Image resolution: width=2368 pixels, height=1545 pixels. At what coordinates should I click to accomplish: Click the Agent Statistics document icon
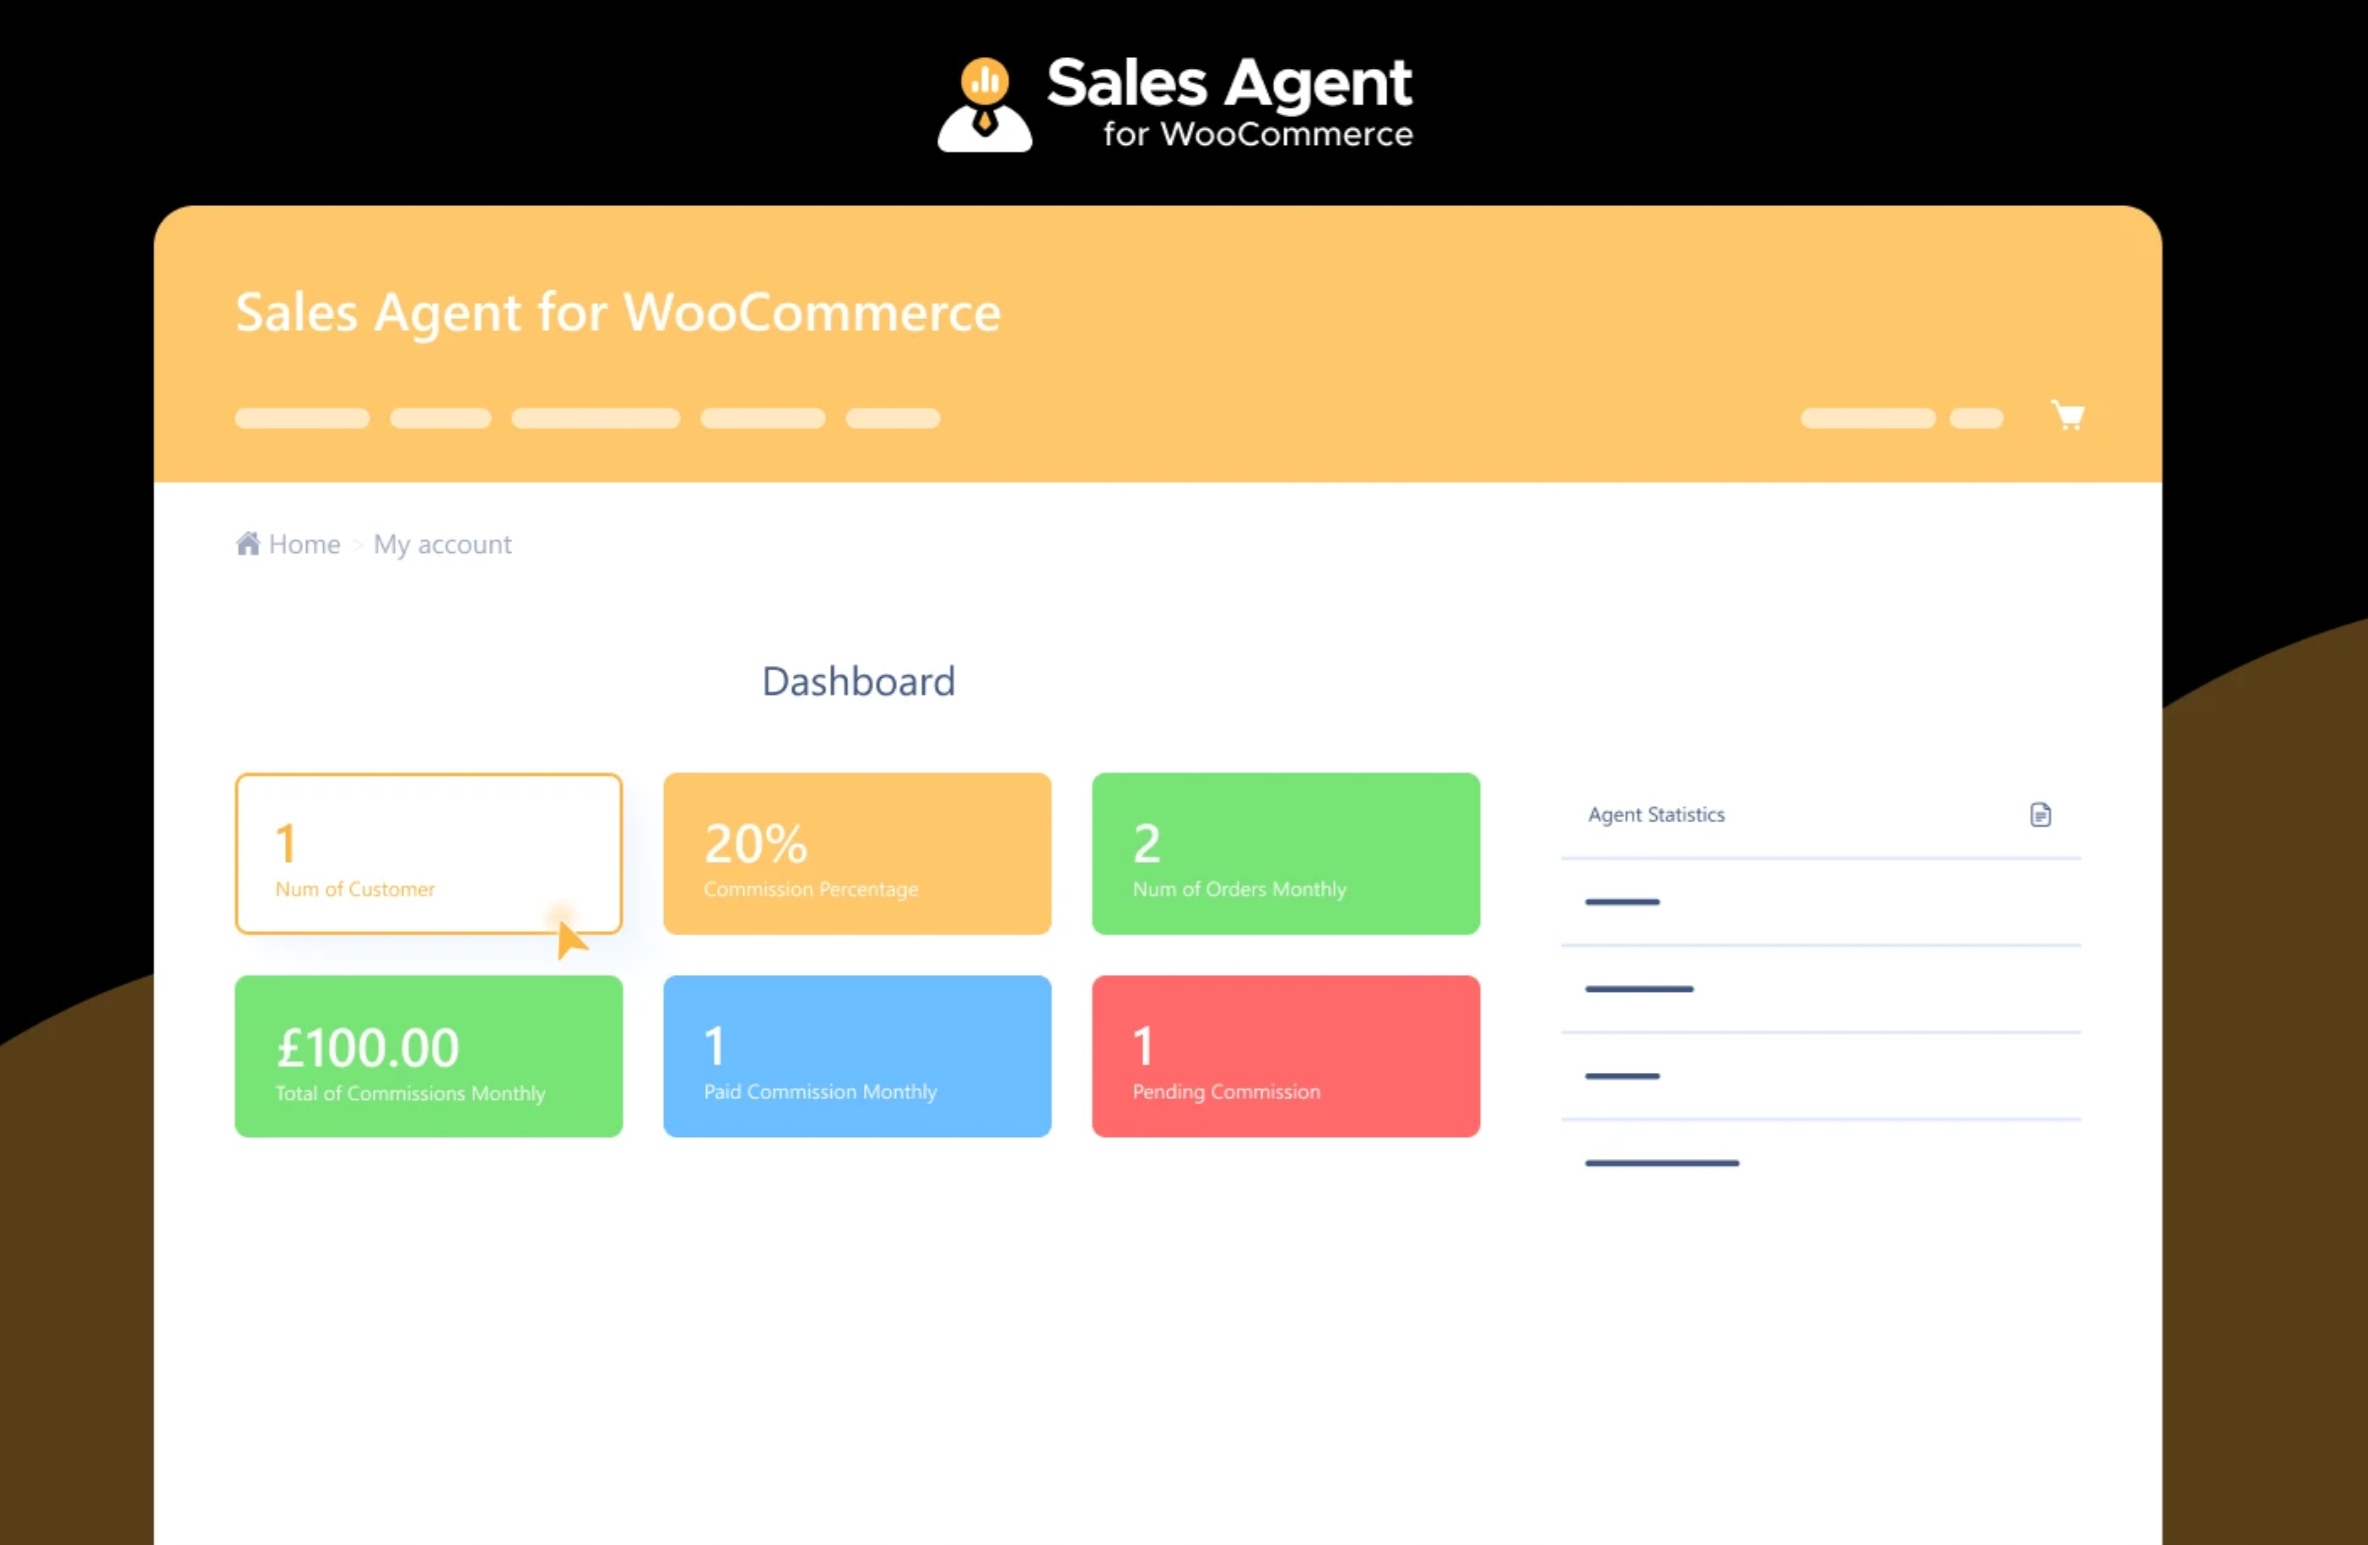[2040, 815]
